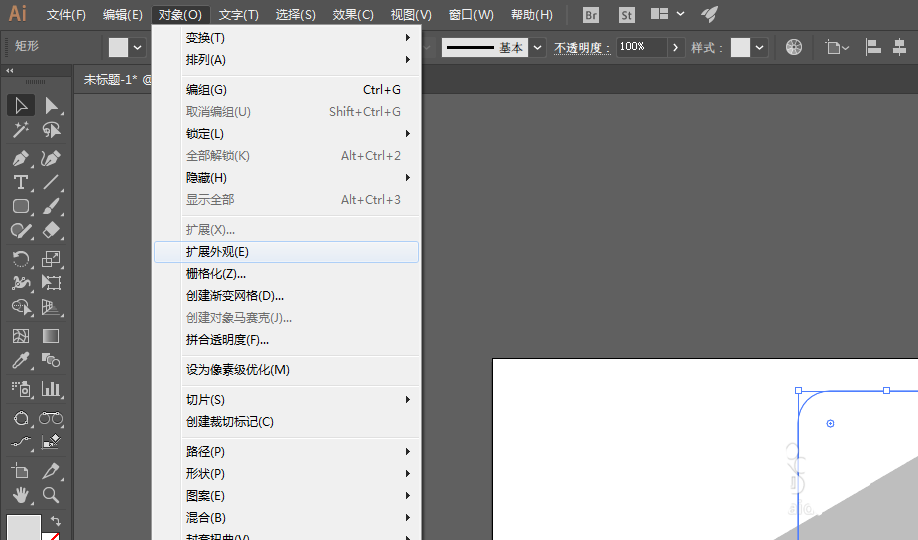Expand the 切片(S) submenu
Image resolution: width=918 pixels, height=540 pixels.
point(287,399)
